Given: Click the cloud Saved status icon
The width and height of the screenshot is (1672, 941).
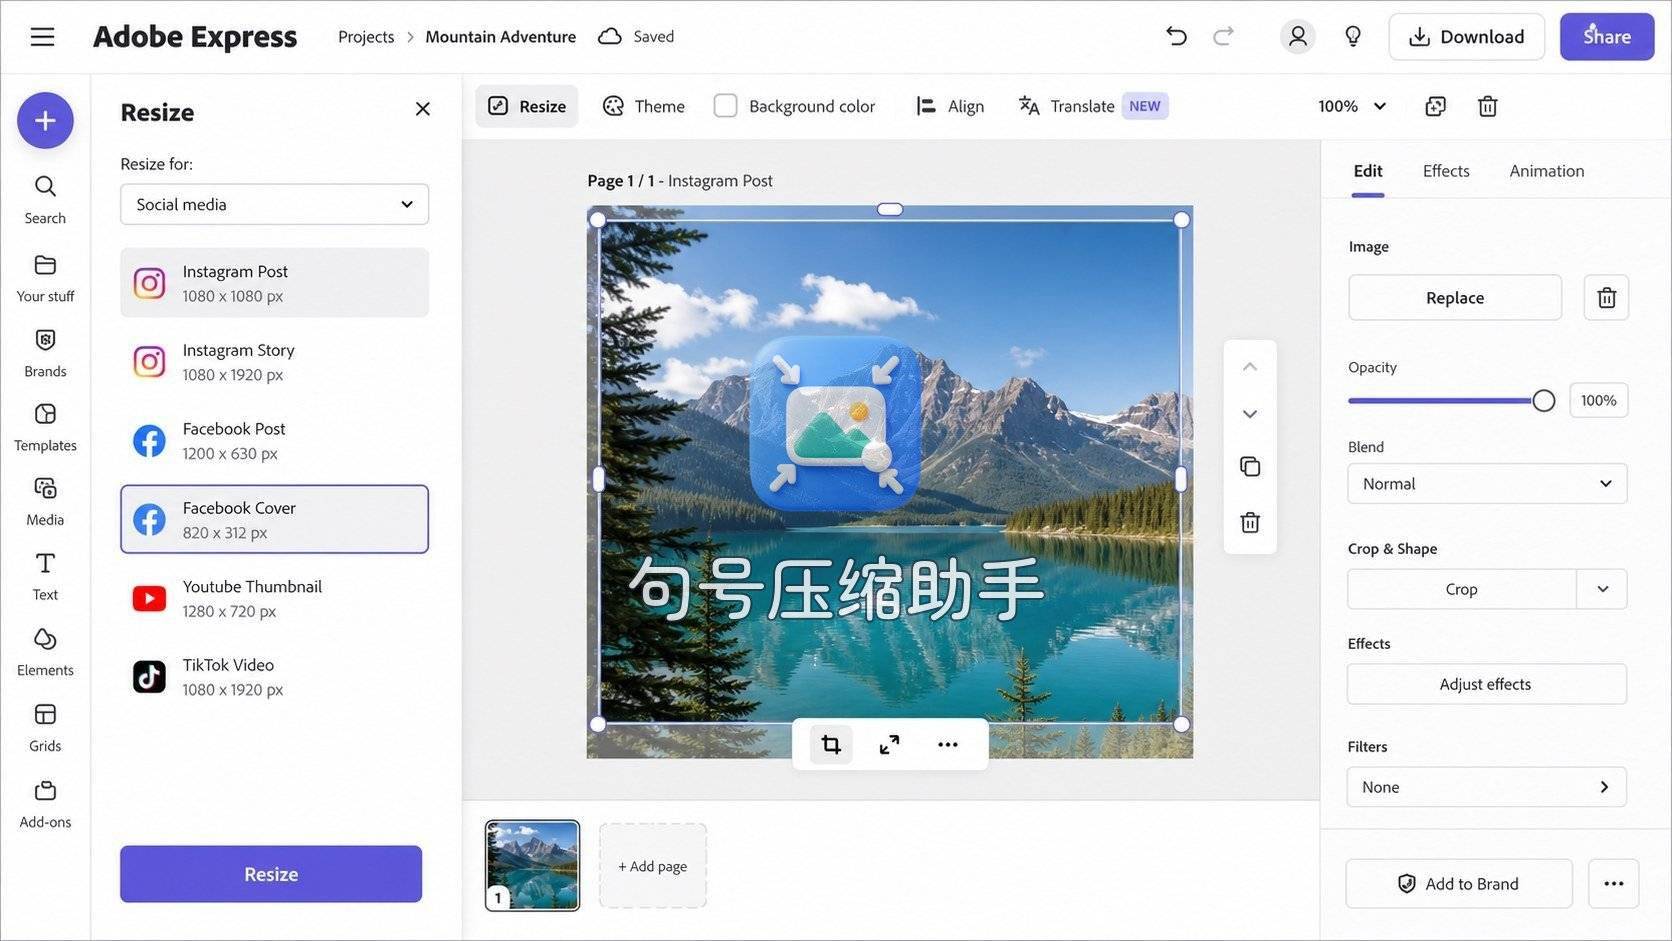Looking at the screenshot, I should click(609, 37).
